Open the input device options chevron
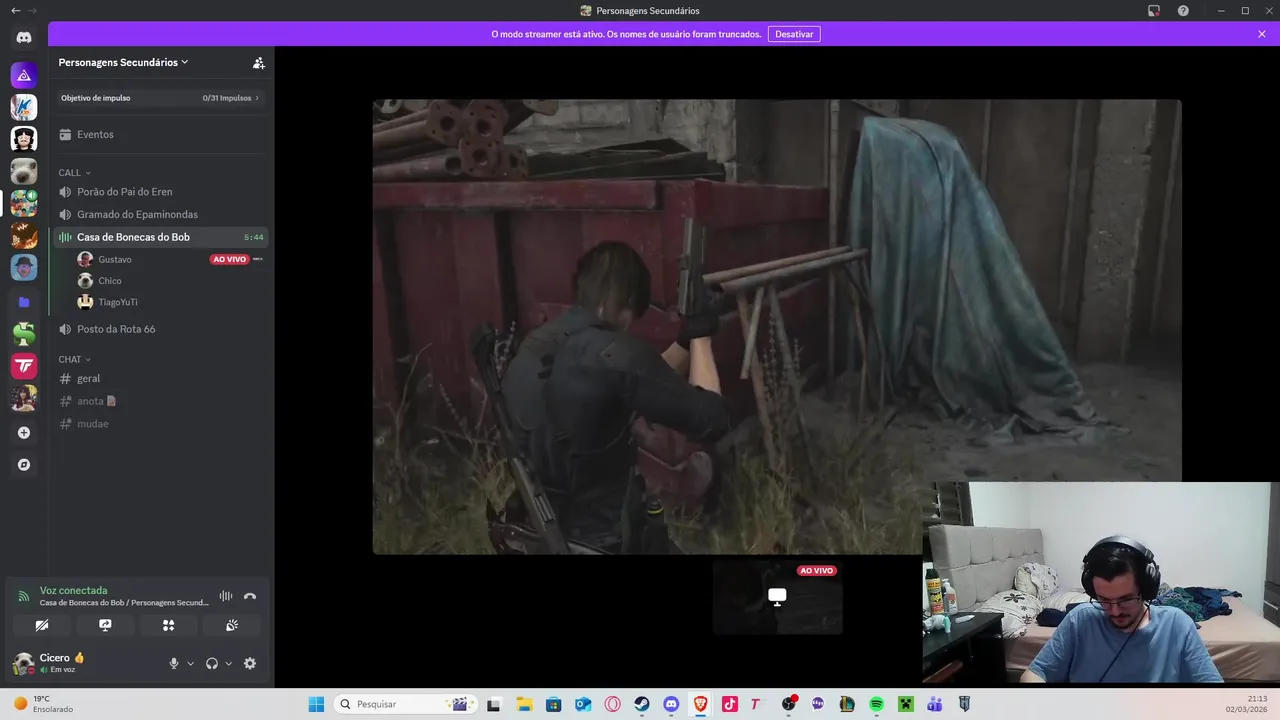Image resolution: width=1280 pixels, height=720 pixels. (190, 664)
